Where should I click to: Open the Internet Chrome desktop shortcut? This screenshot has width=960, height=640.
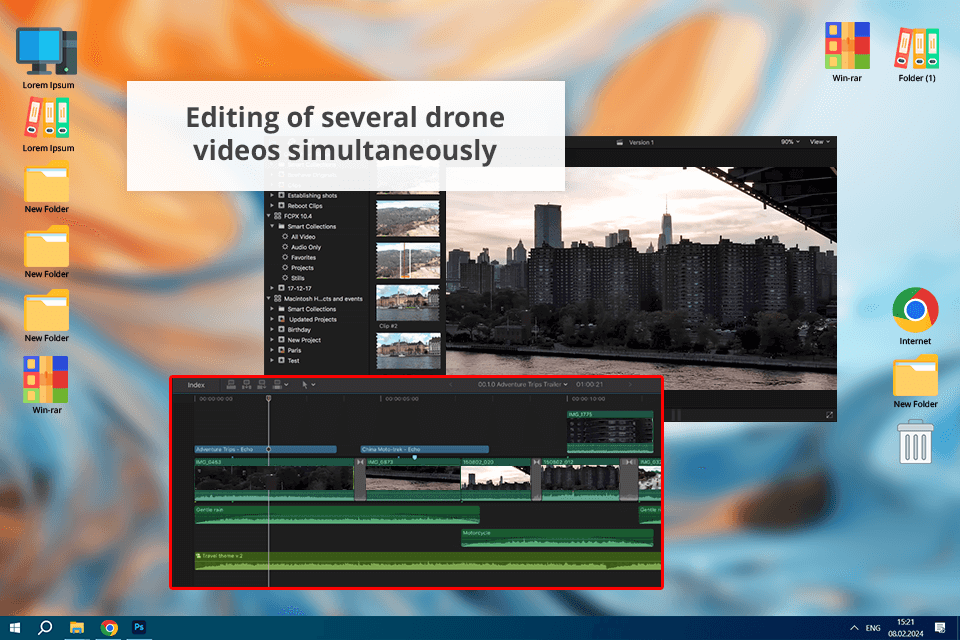(915, 316)
